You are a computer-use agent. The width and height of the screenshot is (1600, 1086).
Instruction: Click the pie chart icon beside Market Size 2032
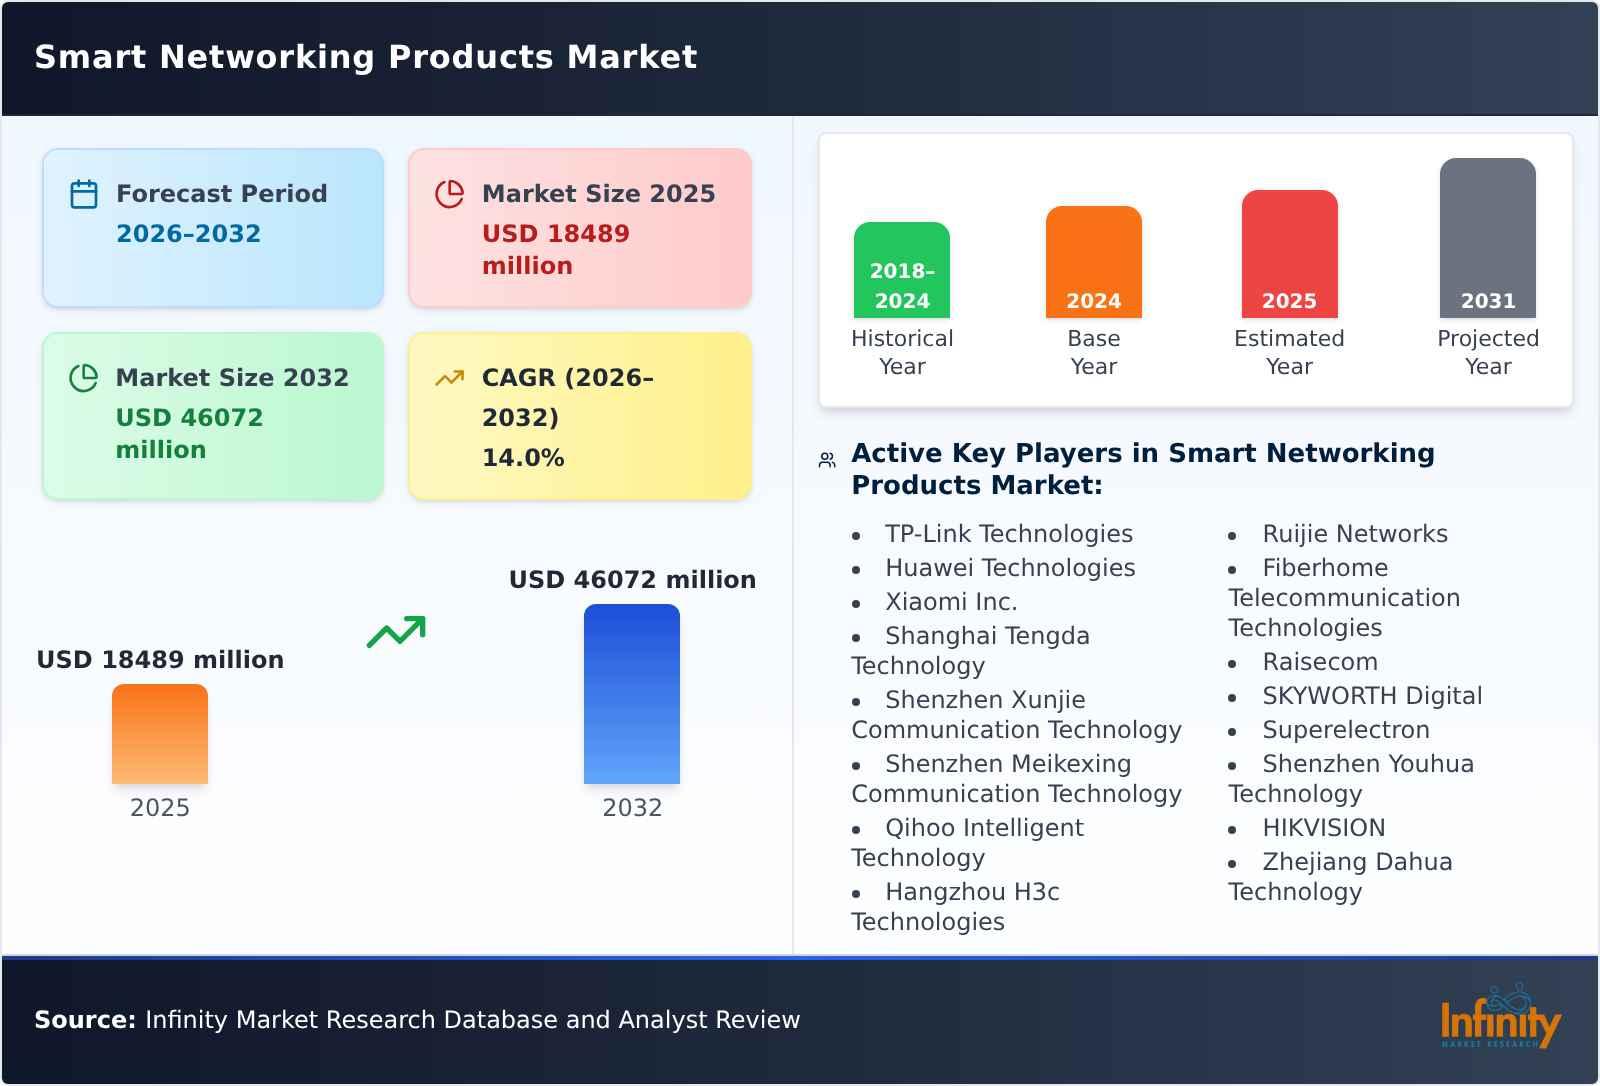tap(83, 377)
